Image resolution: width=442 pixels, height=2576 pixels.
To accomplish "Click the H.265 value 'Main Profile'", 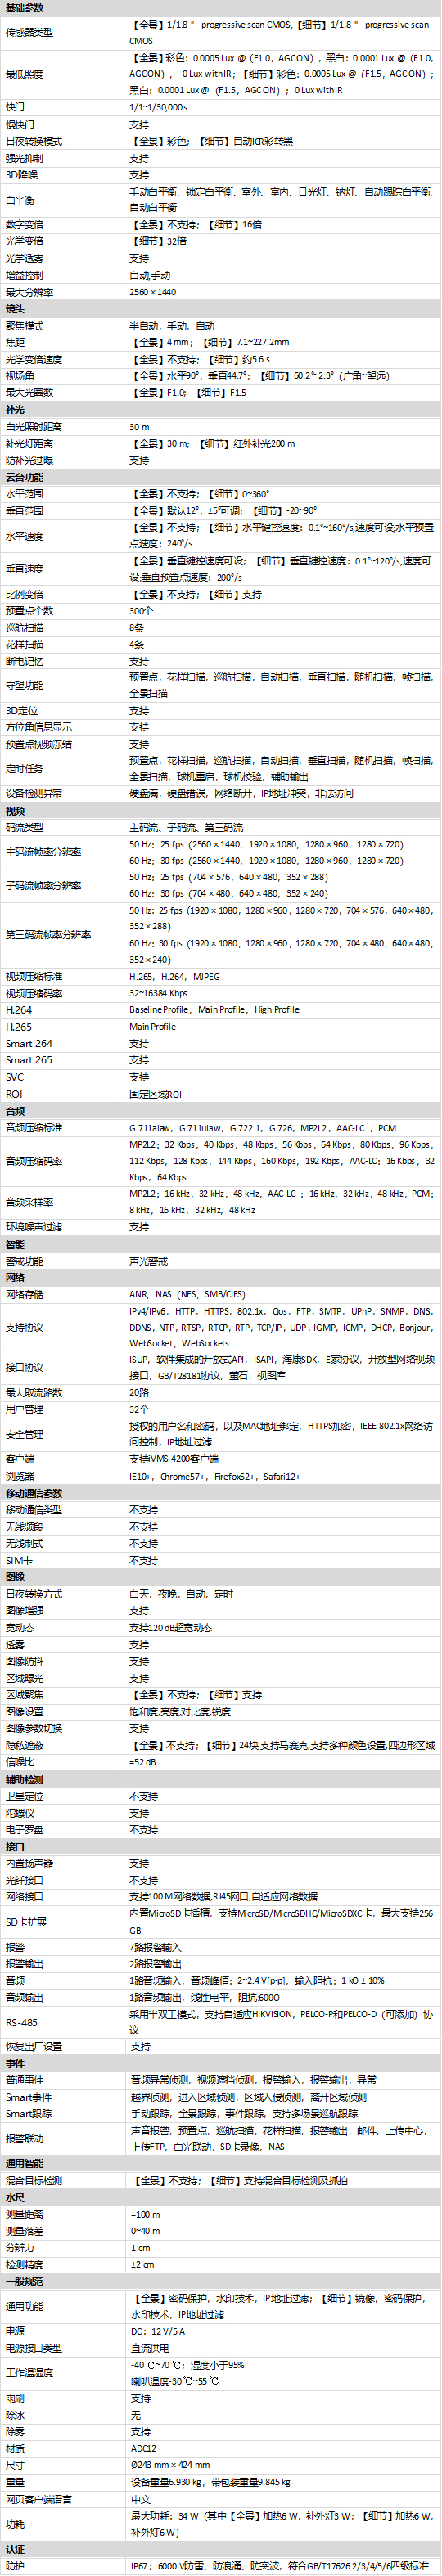I will click(152, 1027).
